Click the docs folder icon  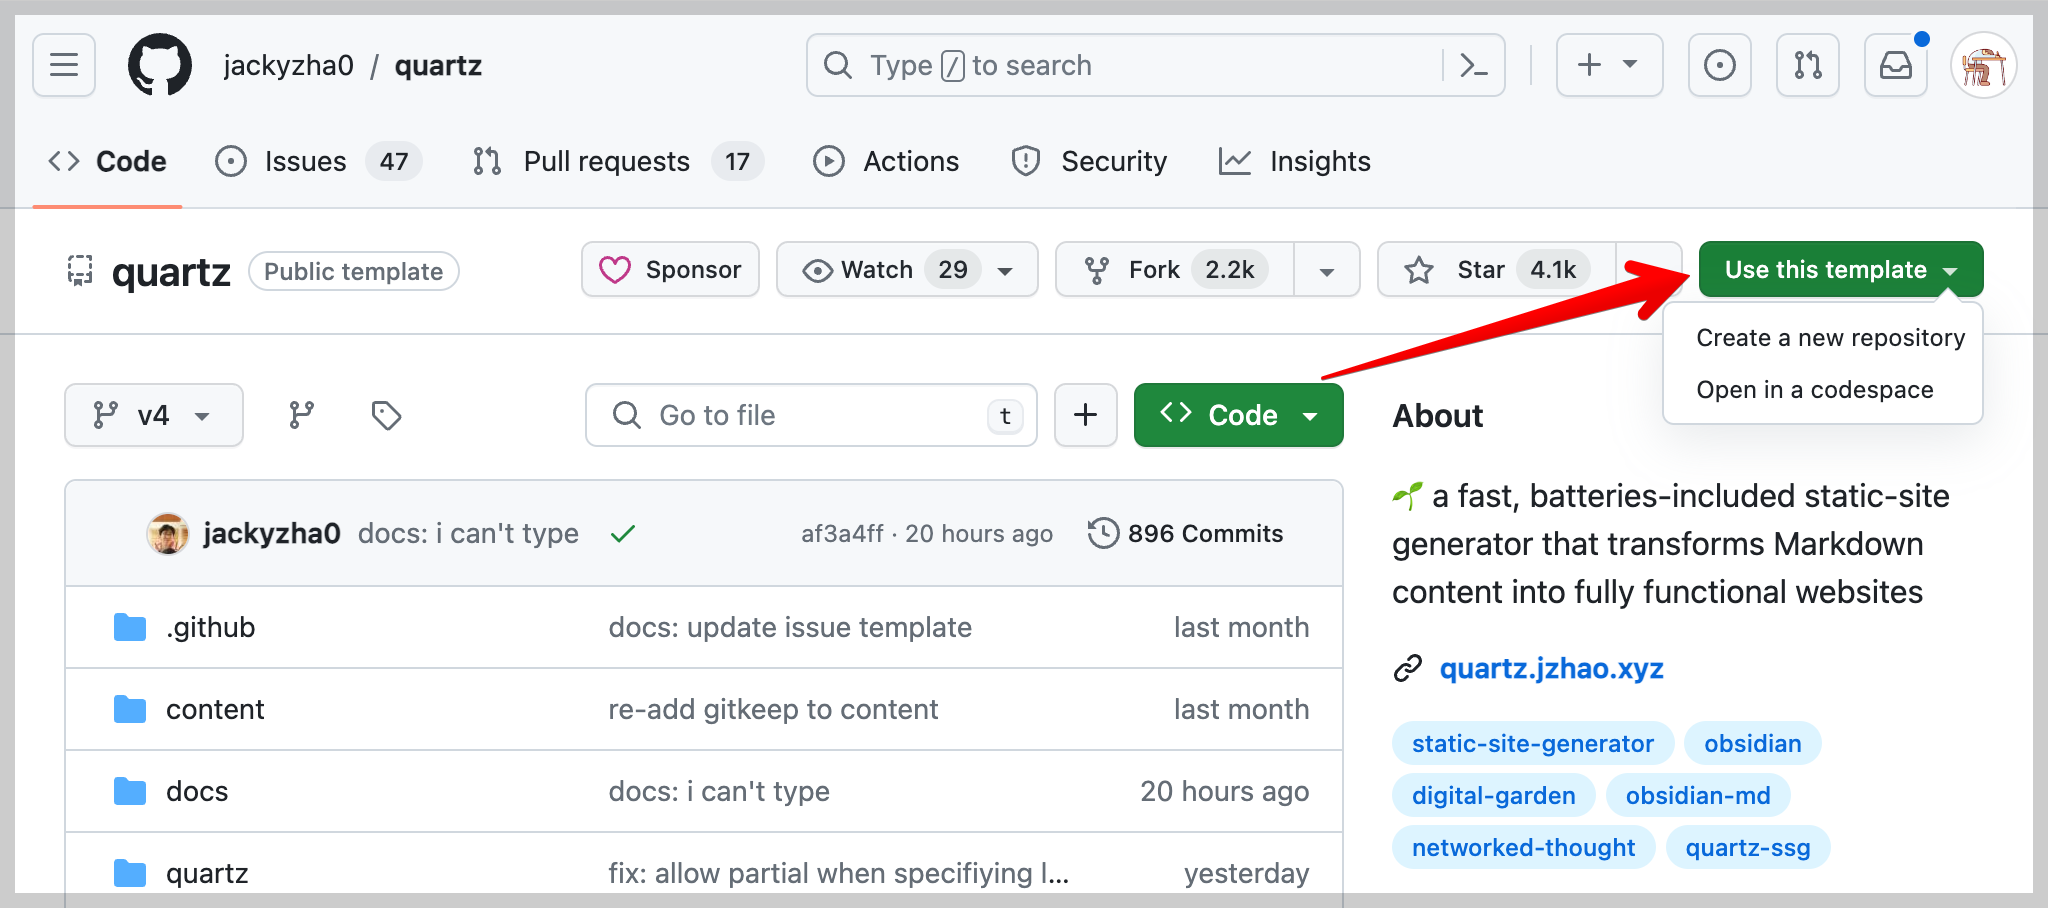130,791
